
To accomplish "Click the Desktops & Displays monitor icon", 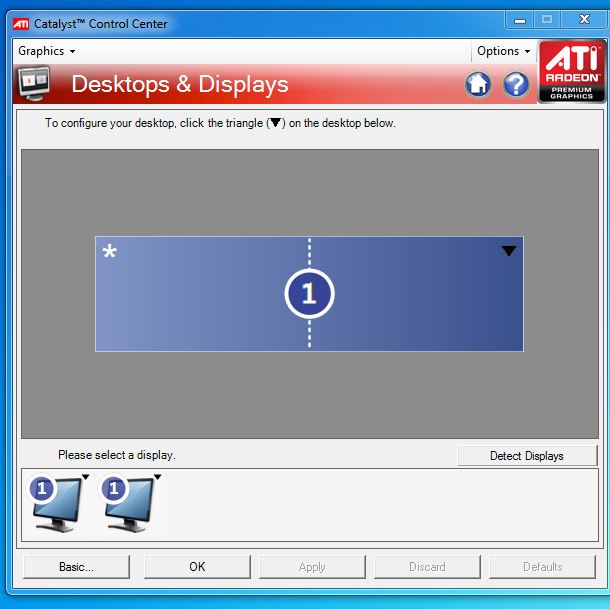I will [x=34, y=83].
